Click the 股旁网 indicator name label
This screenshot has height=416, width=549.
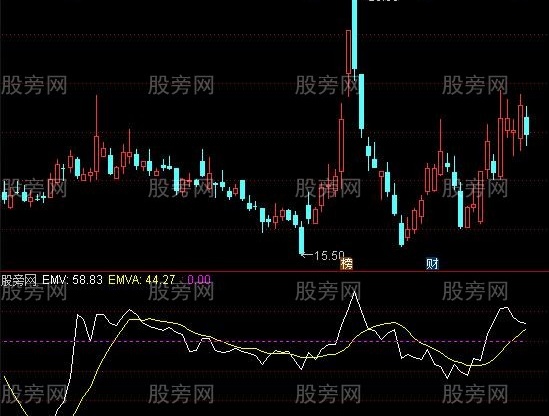click(19, 280)
